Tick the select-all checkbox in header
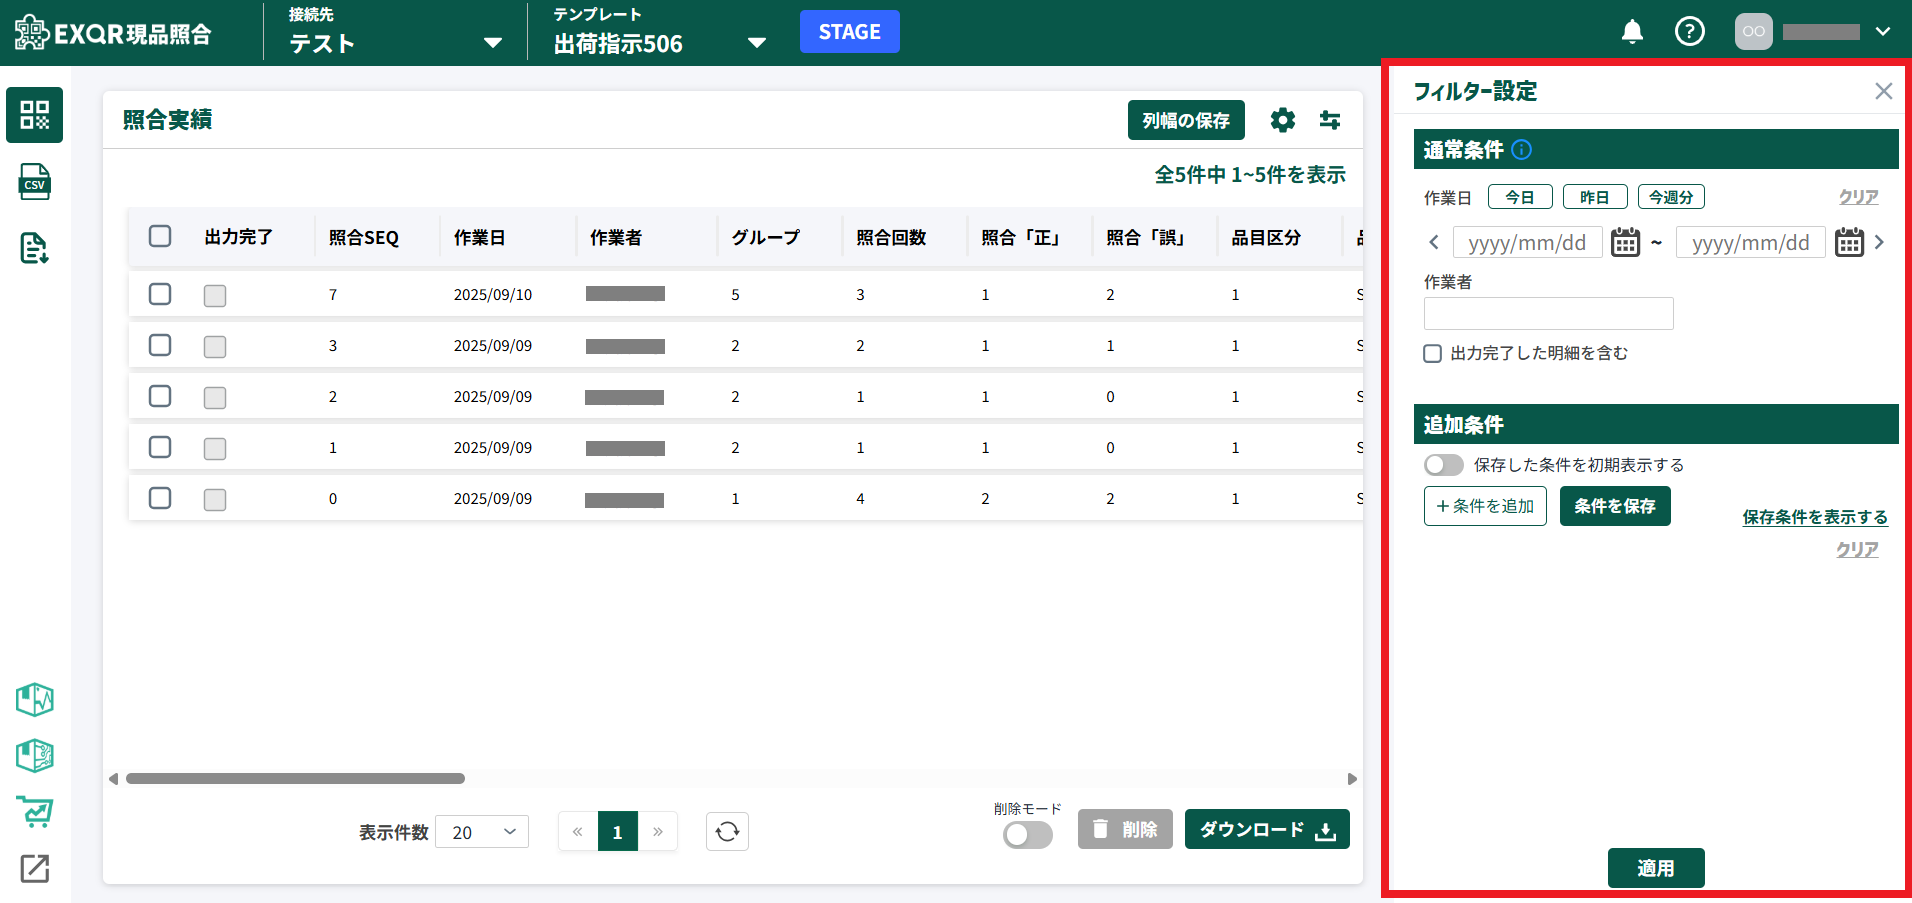1912x903 pixels. coord(160,237)
